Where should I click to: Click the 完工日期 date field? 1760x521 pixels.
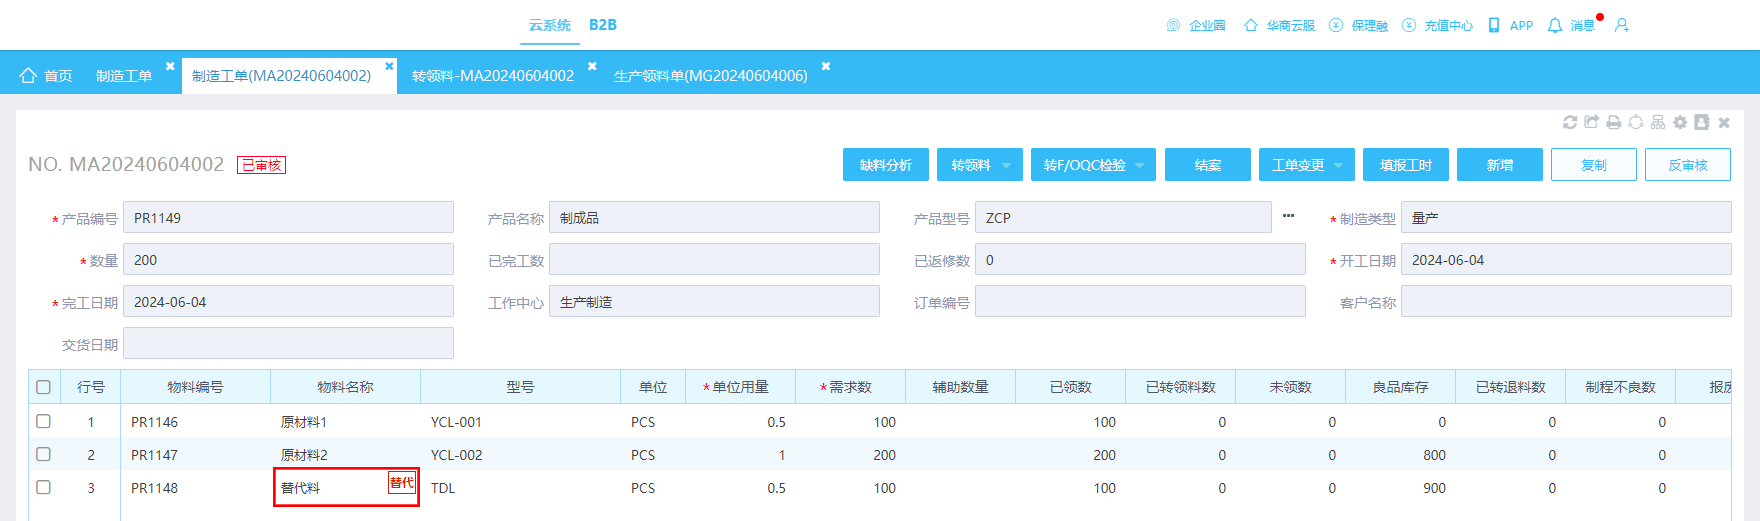(288, 301)
